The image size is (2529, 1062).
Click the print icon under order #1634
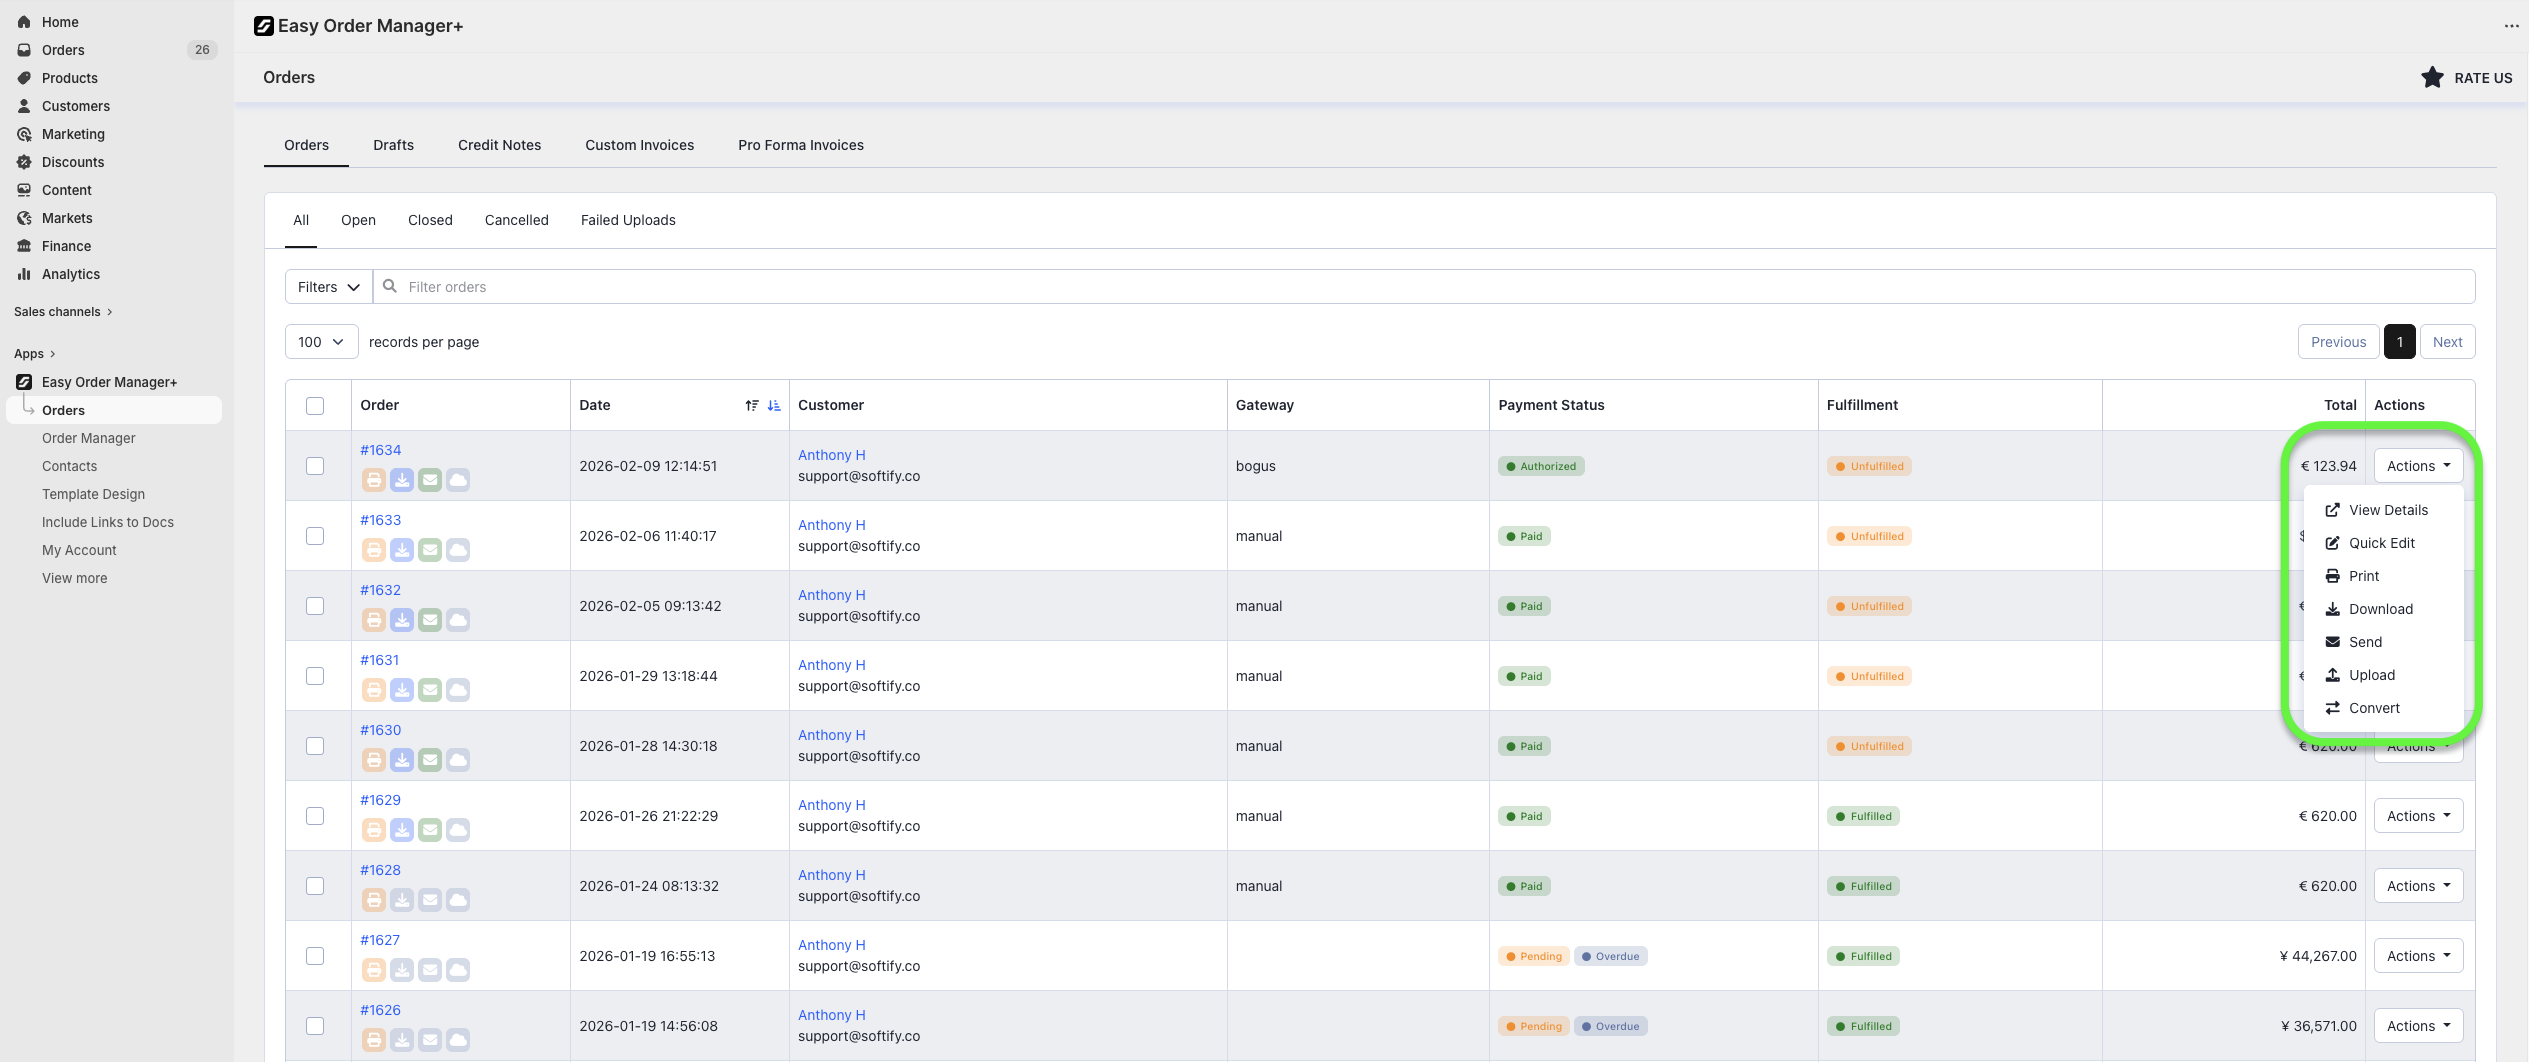[x=373, y=480]
